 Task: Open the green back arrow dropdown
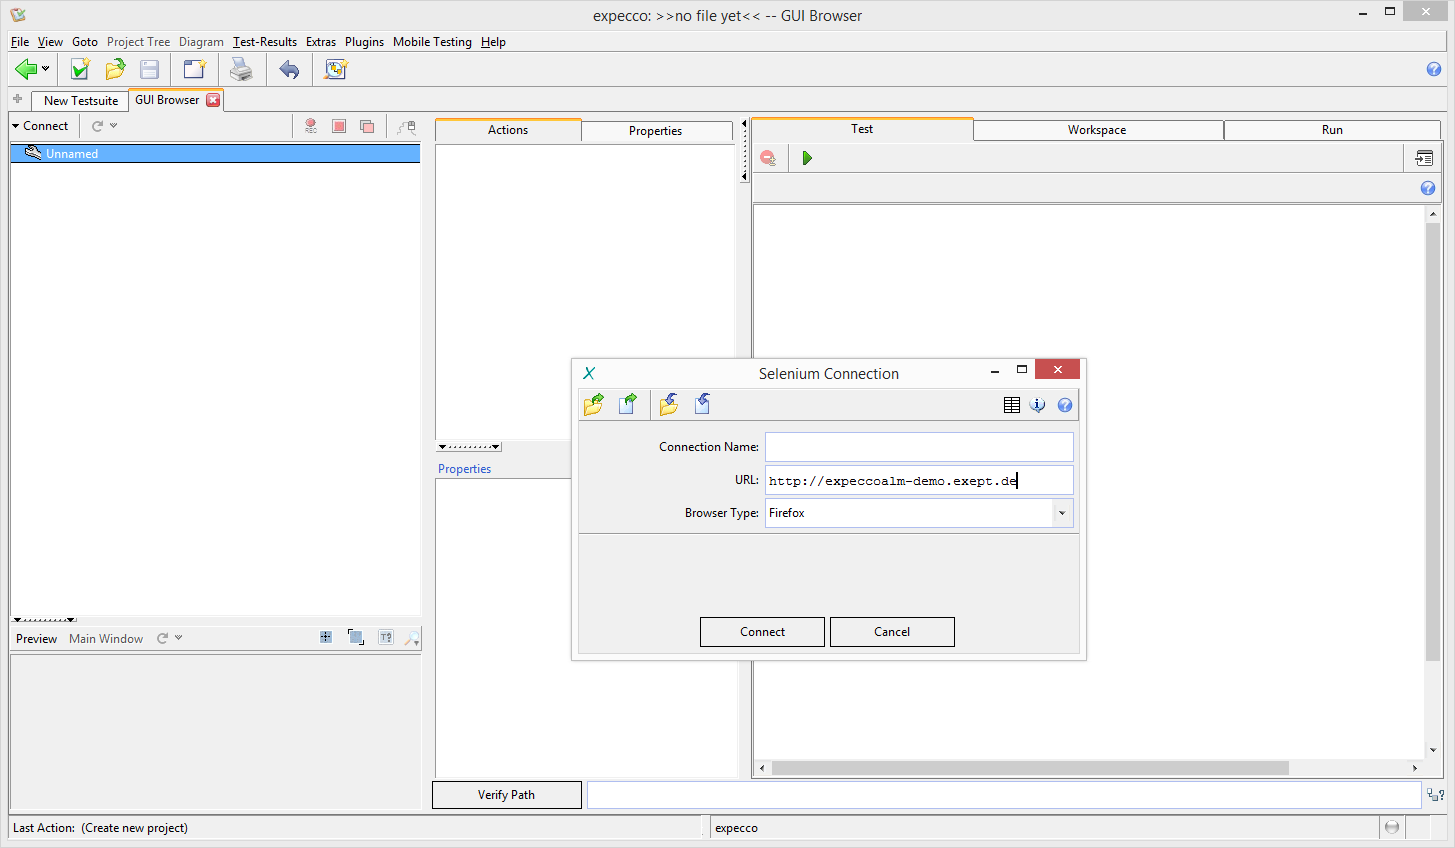[x=45, y=69]
